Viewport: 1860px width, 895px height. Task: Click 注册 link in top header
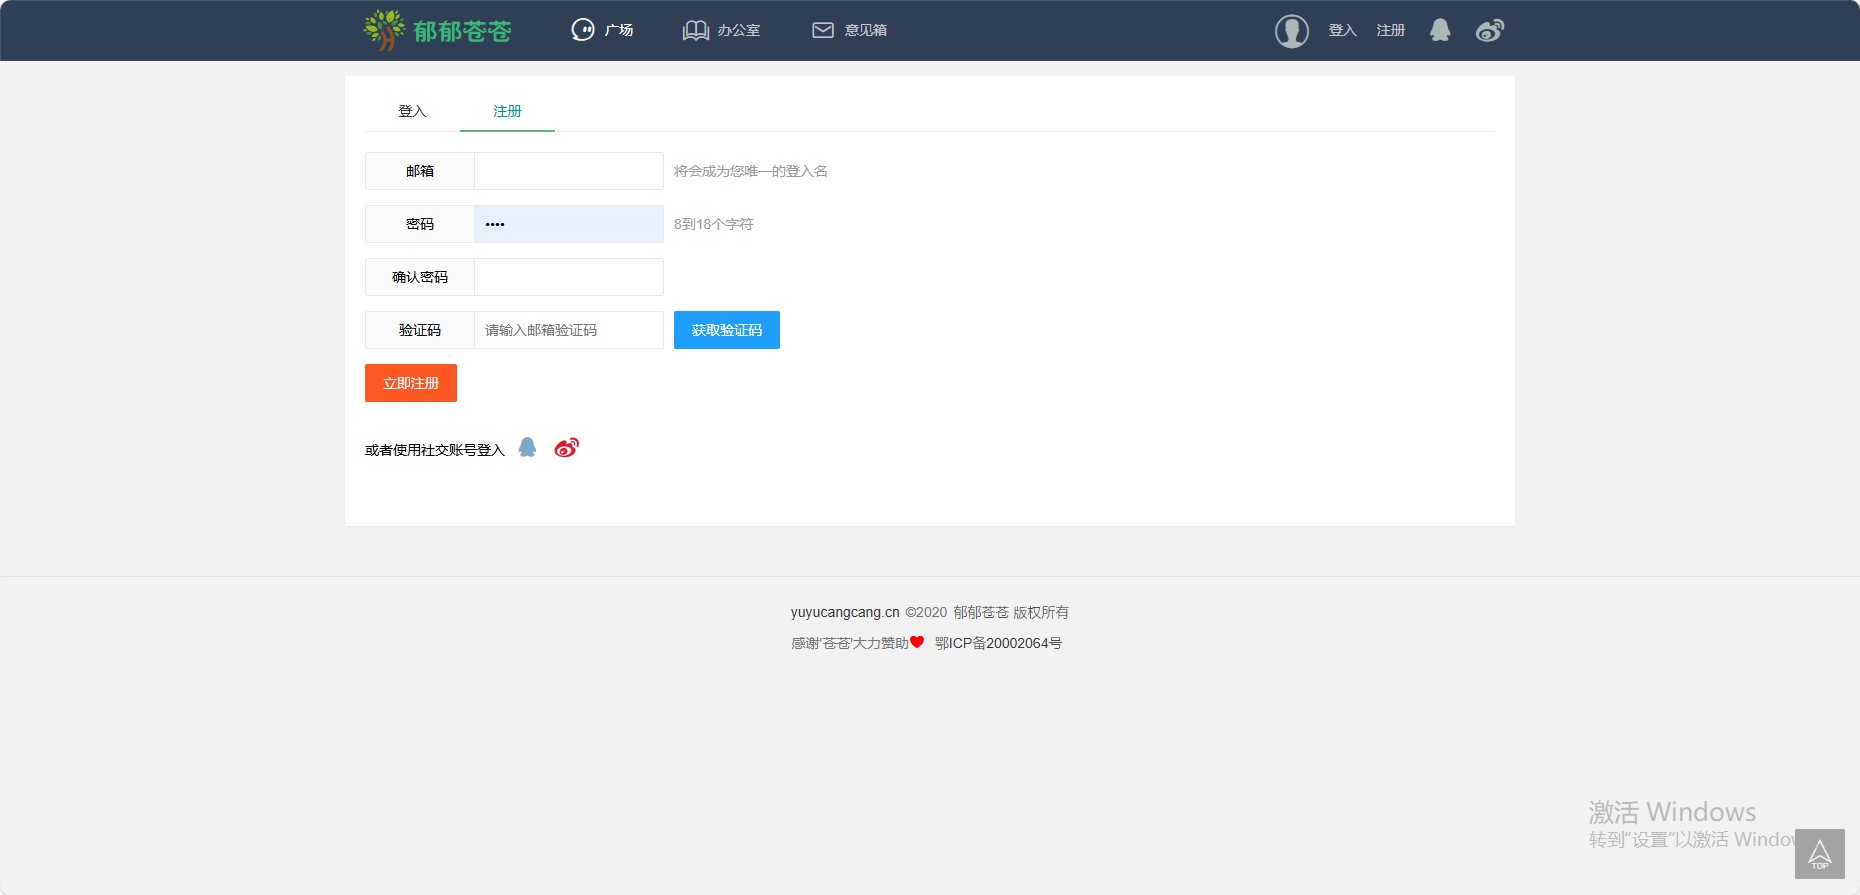pos(1390,30)
